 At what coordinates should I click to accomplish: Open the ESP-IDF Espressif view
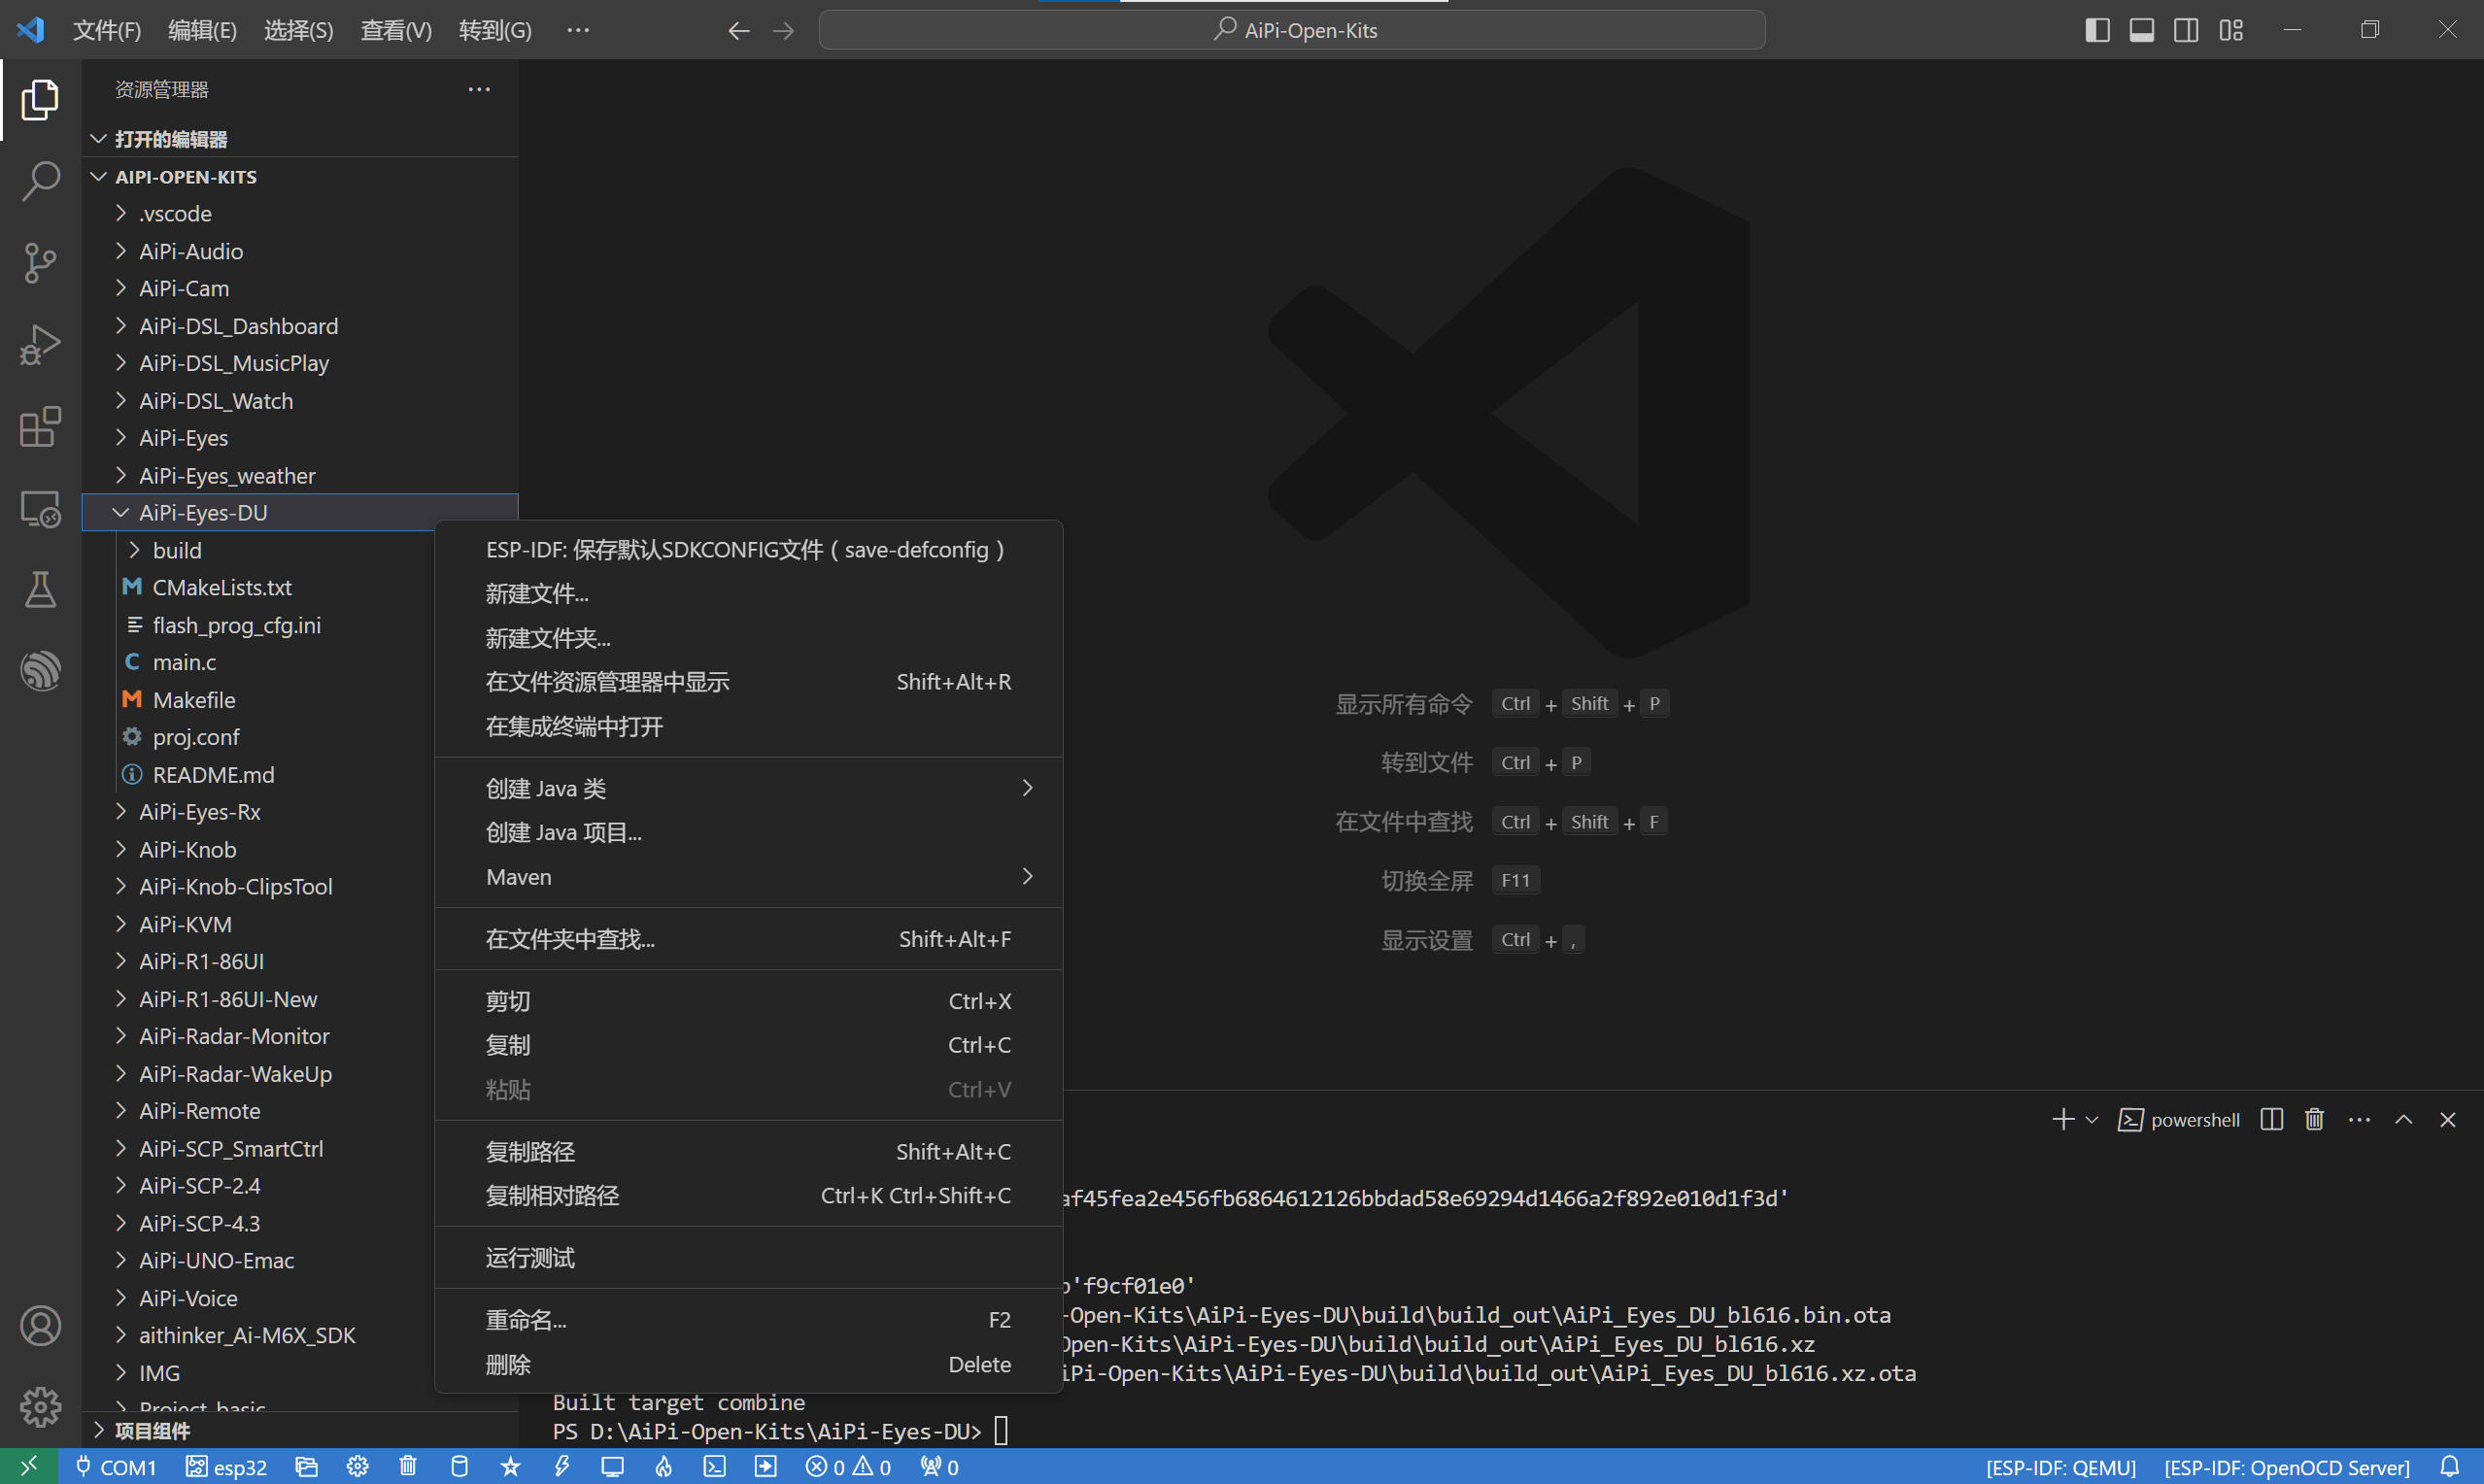[x=40, y=671]
